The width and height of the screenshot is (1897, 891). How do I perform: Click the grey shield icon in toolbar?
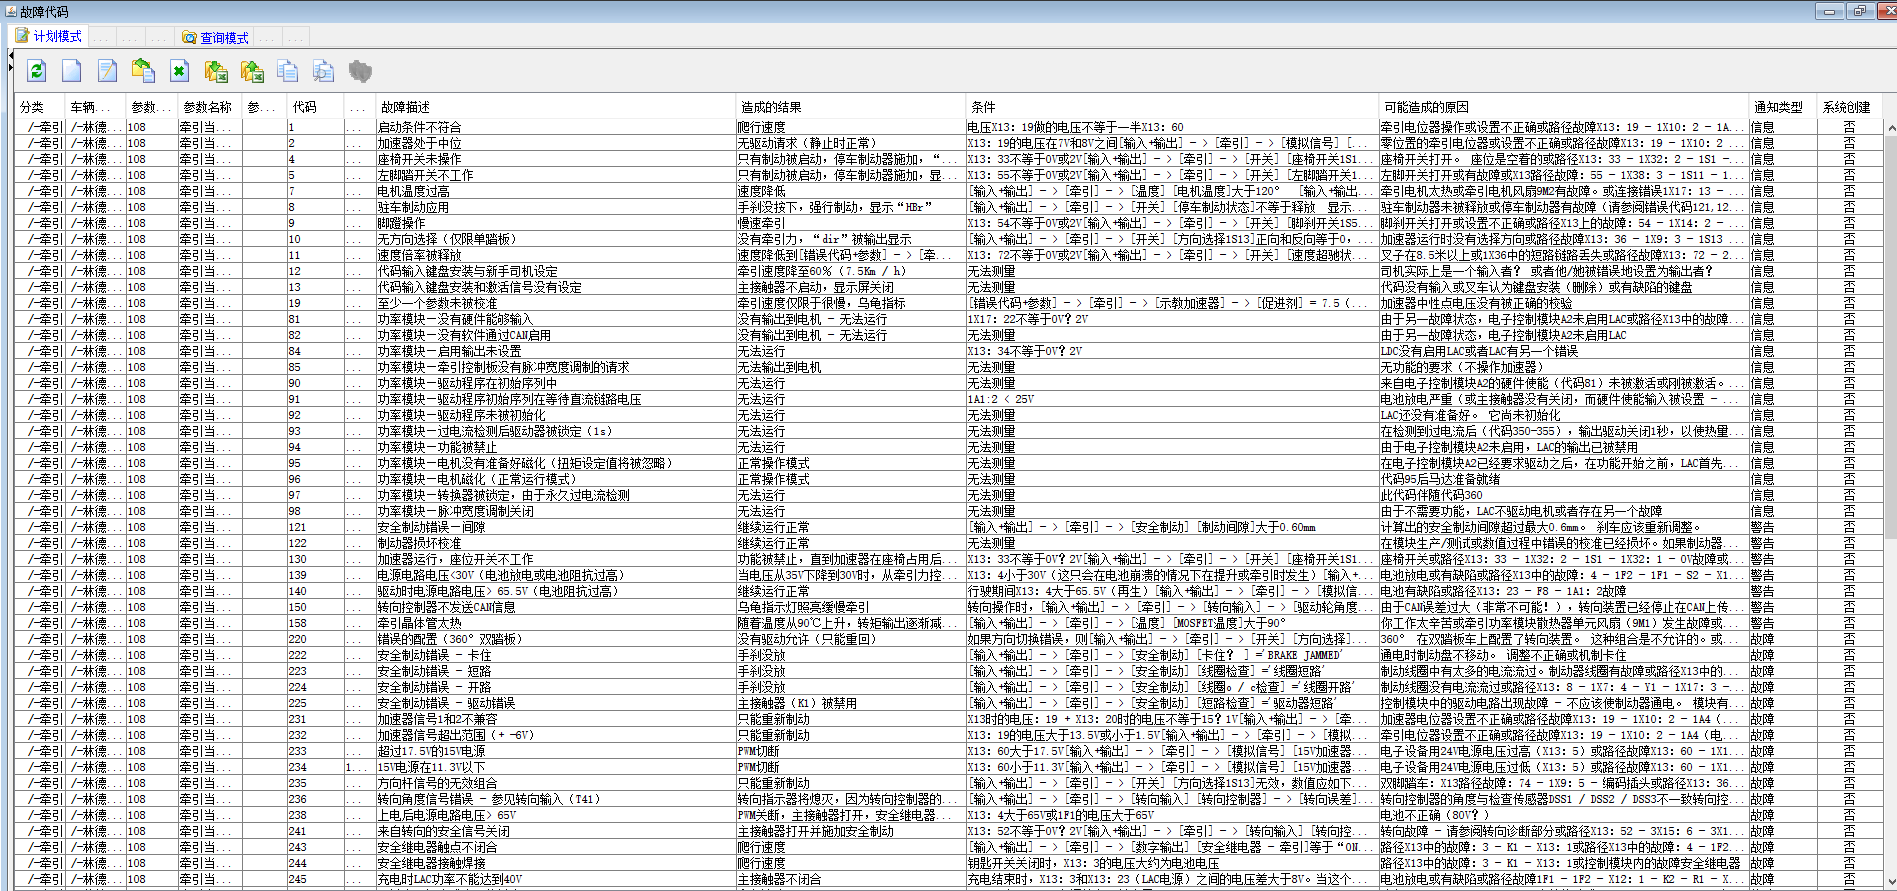click(360, 71)
